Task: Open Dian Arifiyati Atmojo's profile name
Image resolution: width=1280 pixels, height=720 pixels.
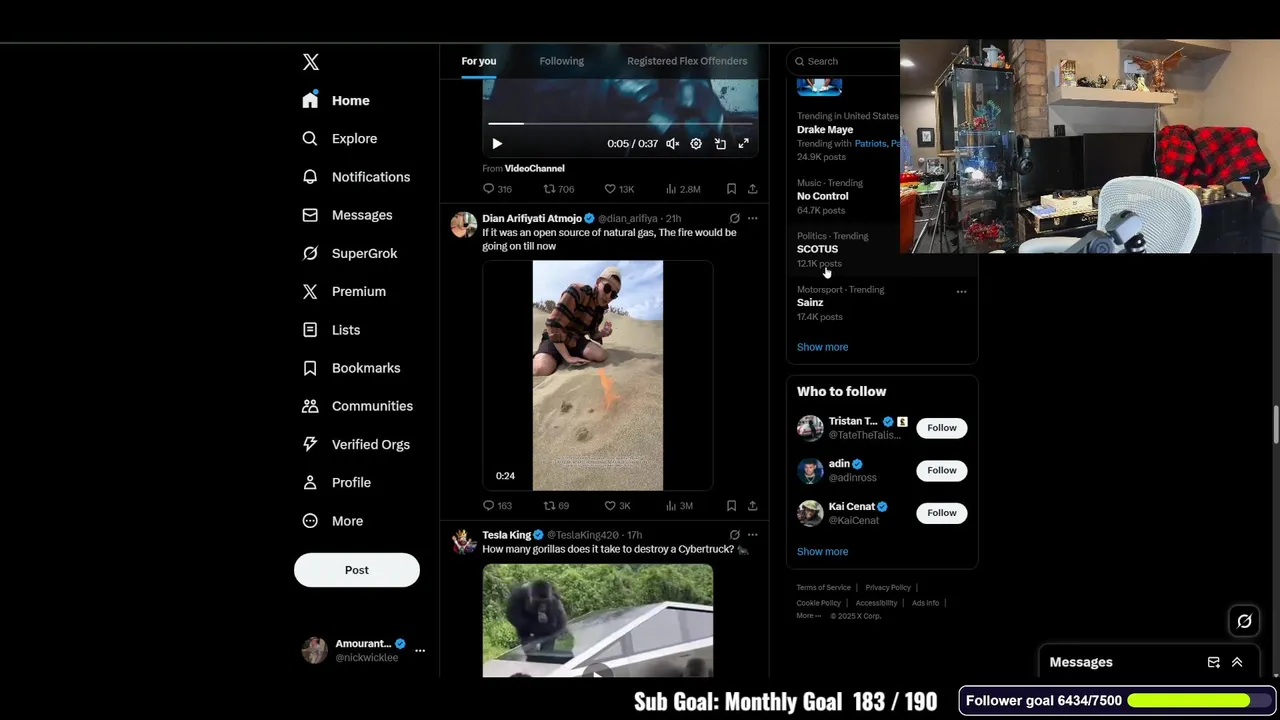Action: 532,218
